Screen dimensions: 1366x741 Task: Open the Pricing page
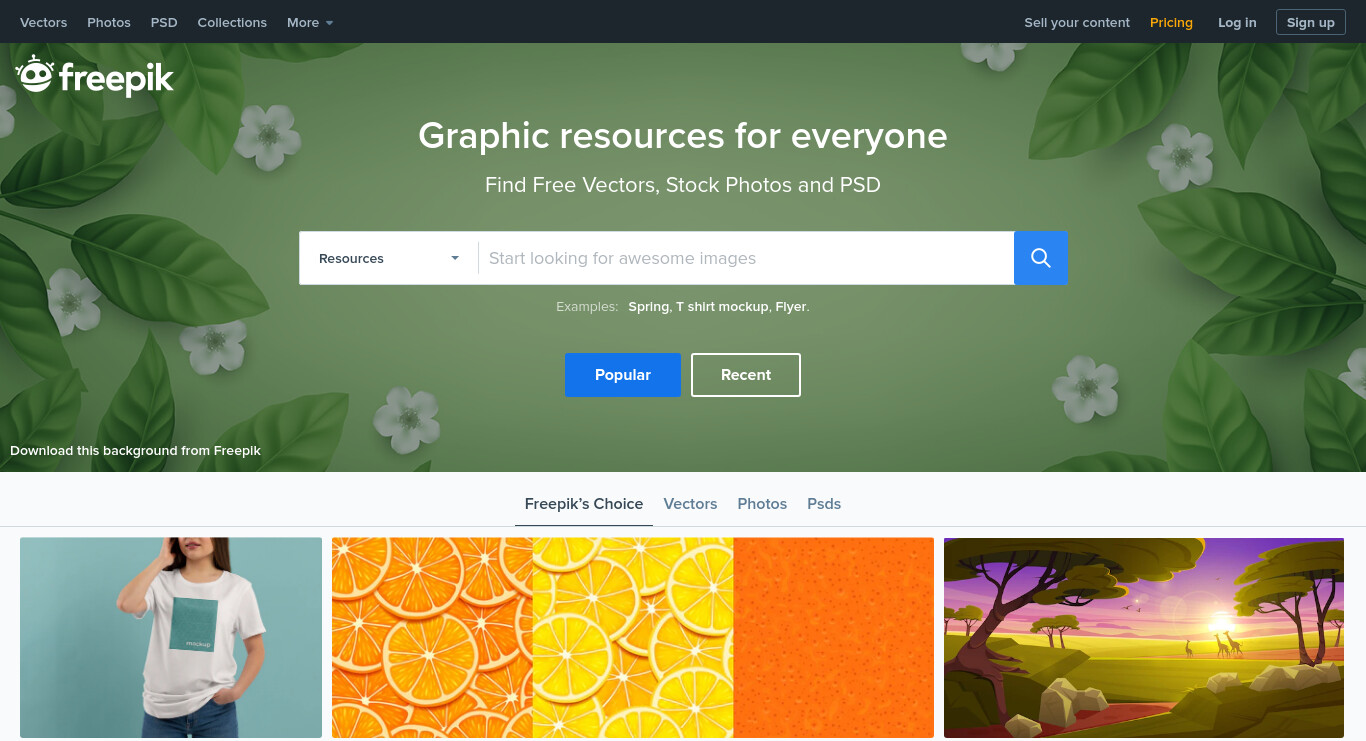click(x=1171, y=22)
